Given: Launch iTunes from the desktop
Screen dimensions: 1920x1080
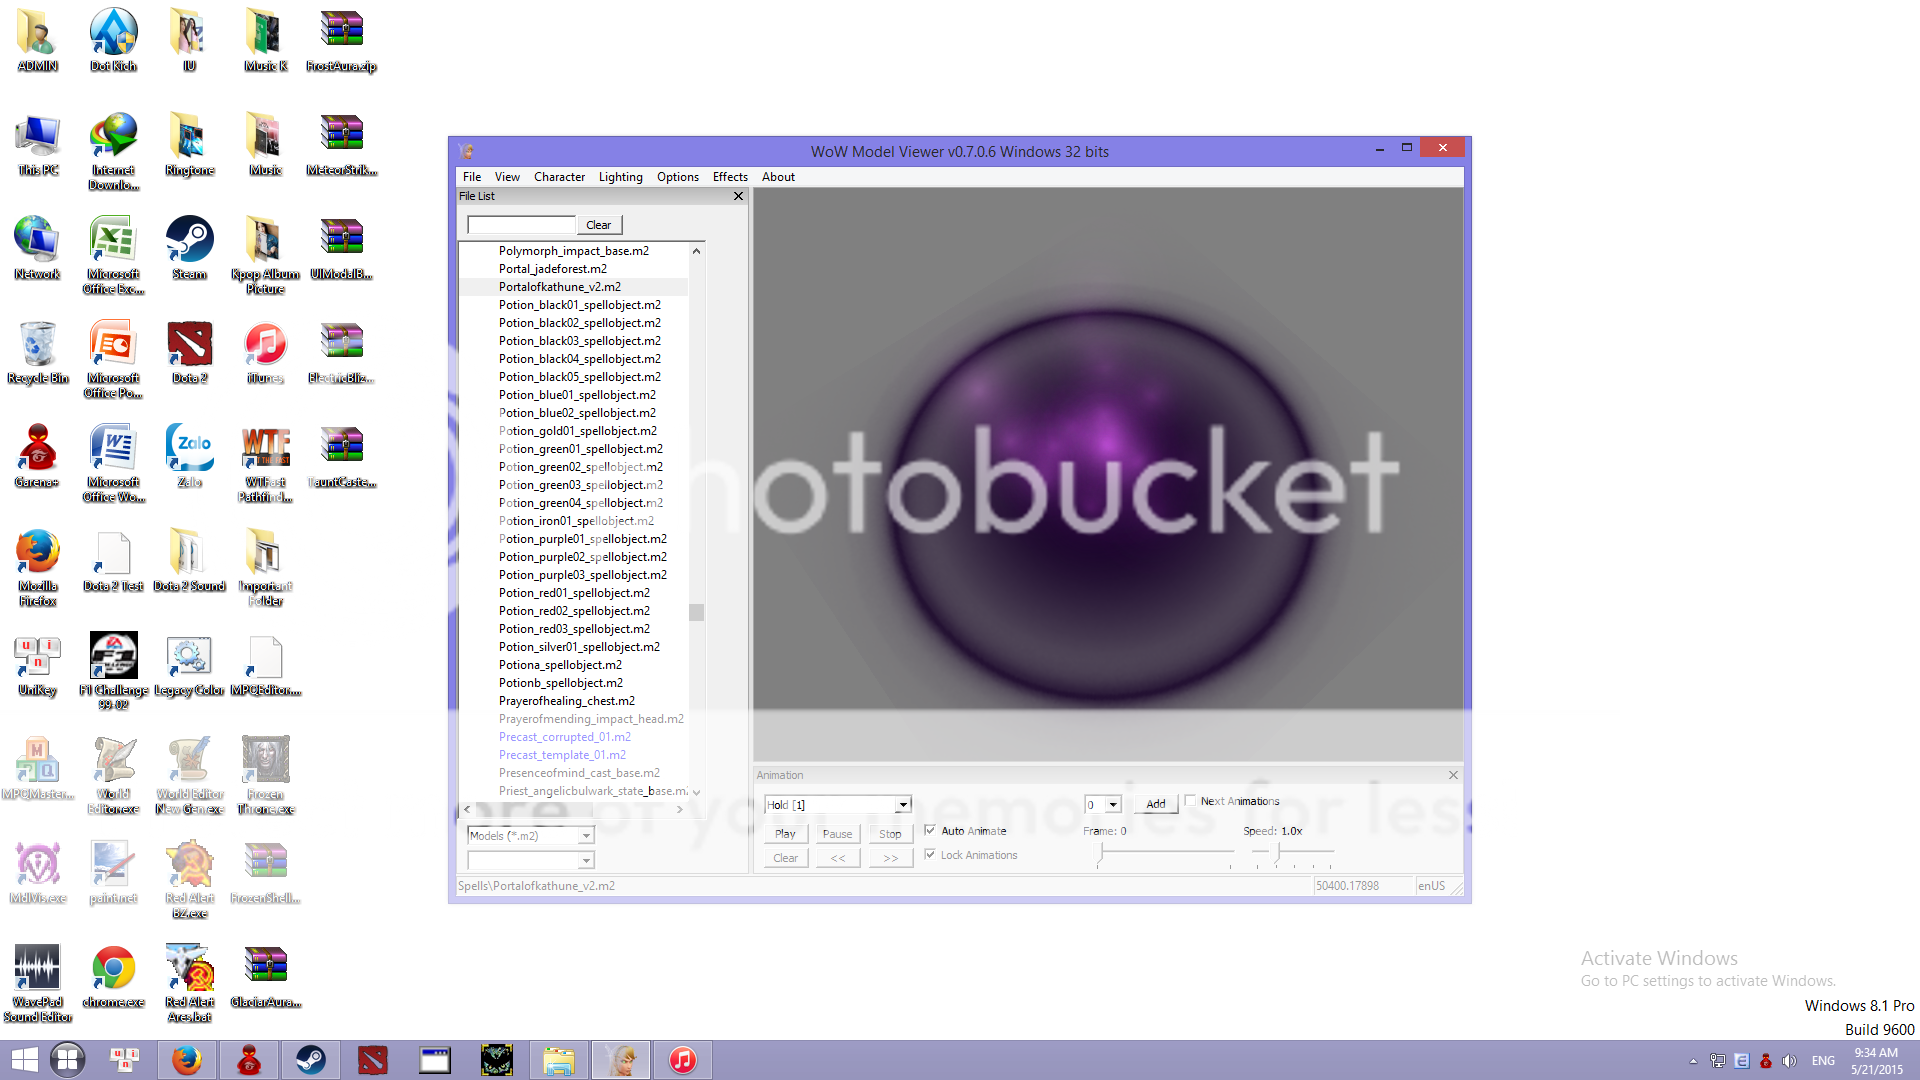Looking at the screenshot, I should click(x=265, y=353).
